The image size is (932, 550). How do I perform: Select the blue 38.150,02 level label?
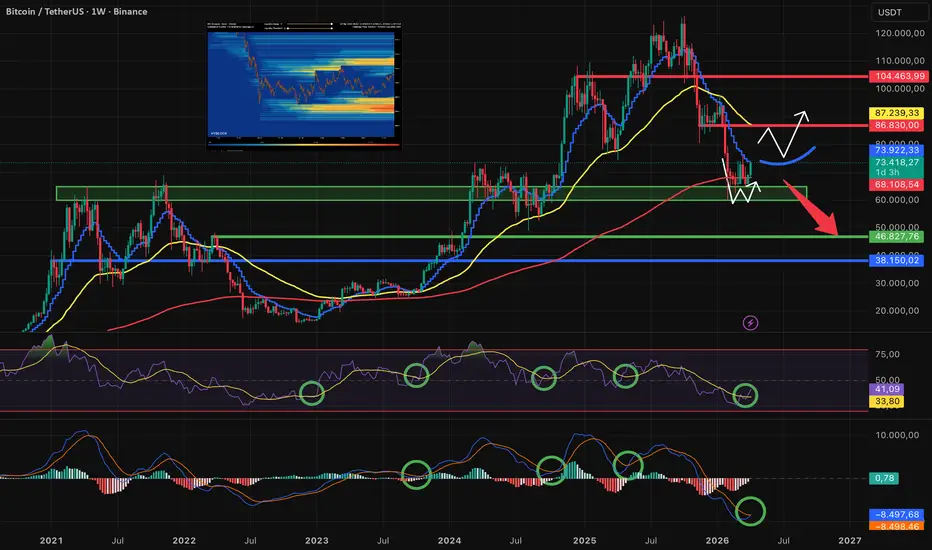coord(896,260)
